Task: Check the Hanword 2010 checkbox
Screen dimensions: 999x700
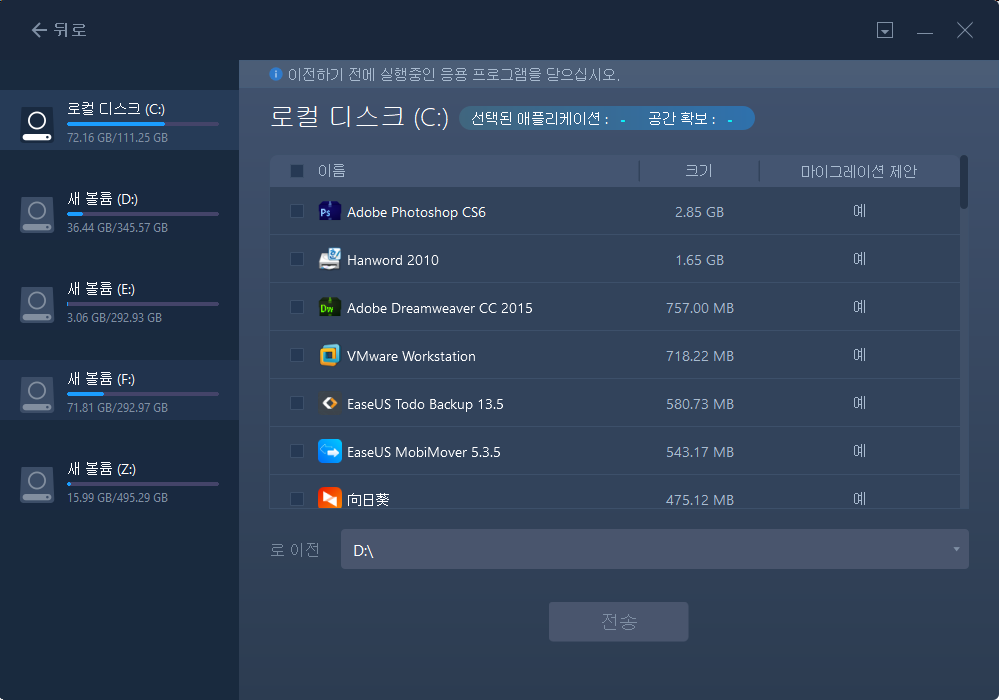Action: (x=297, y=259)
